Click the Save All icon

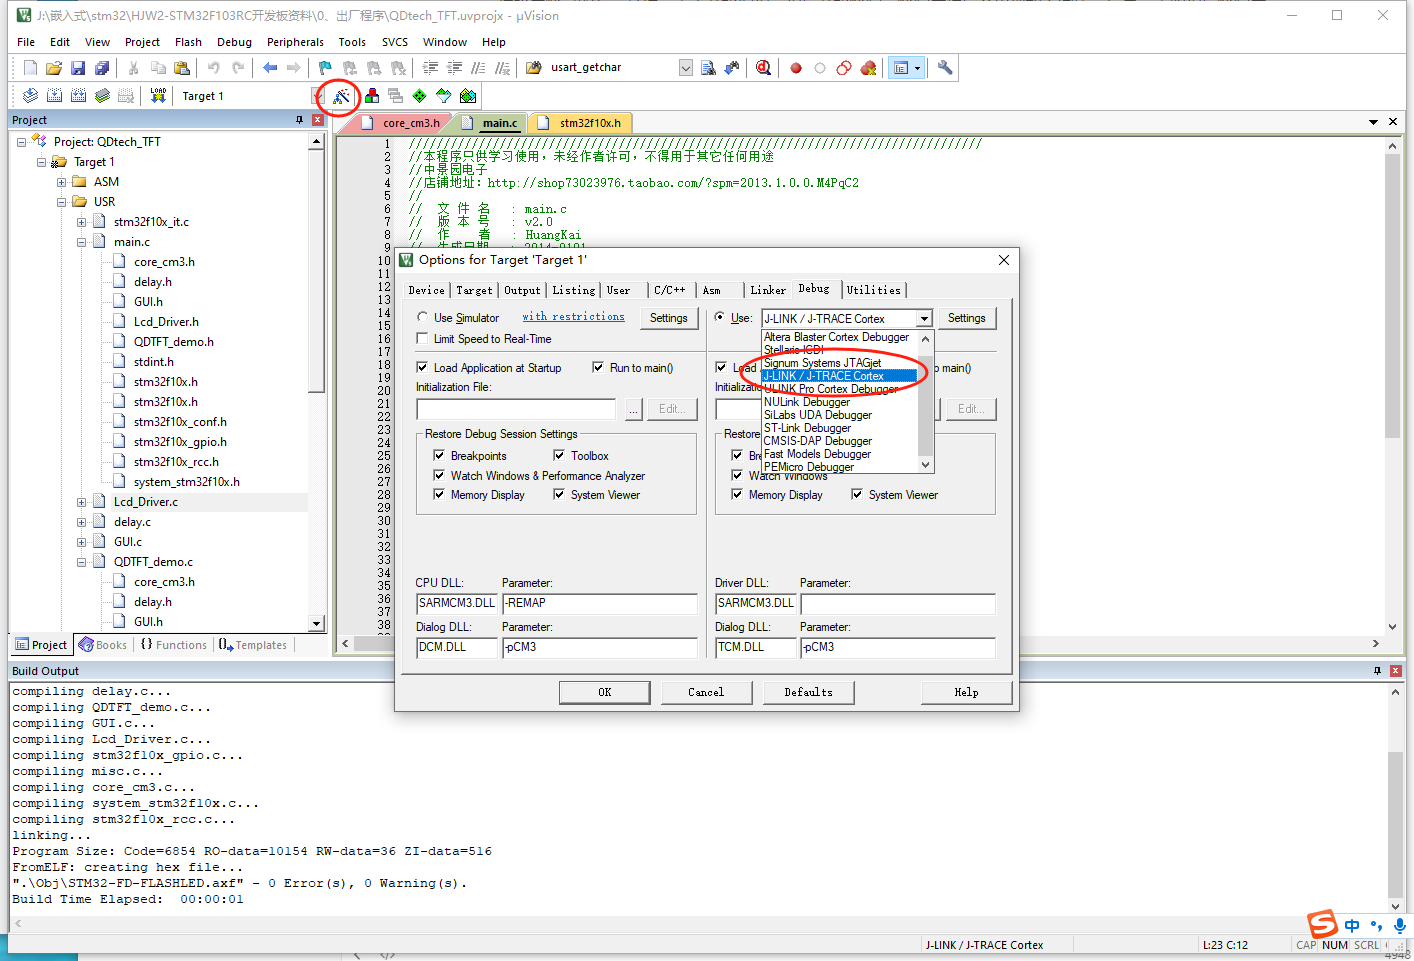(102, 68)
